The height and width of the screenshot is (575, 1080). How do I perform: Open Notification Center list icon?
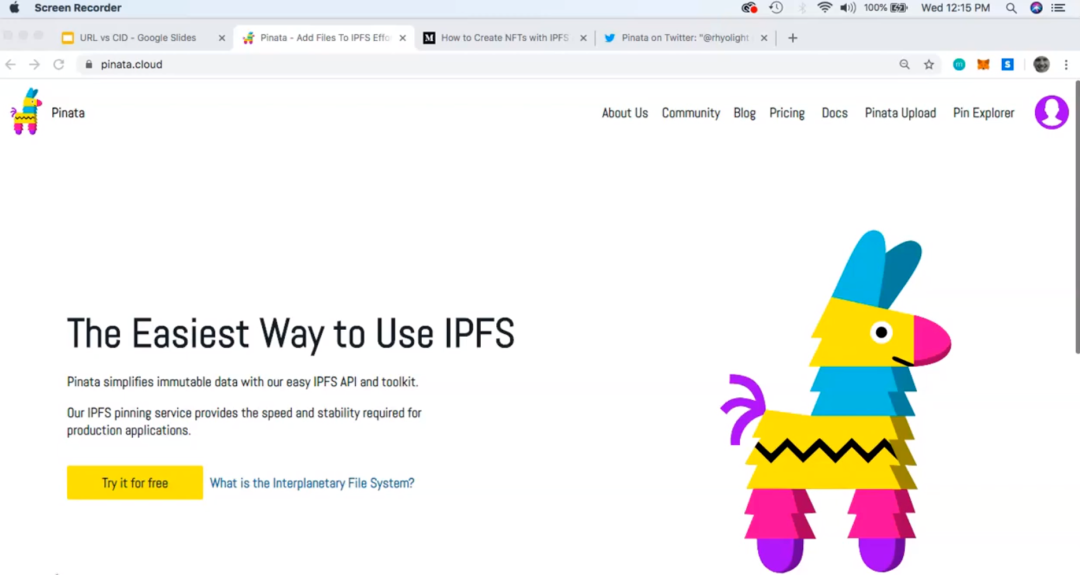[1059, 8]
